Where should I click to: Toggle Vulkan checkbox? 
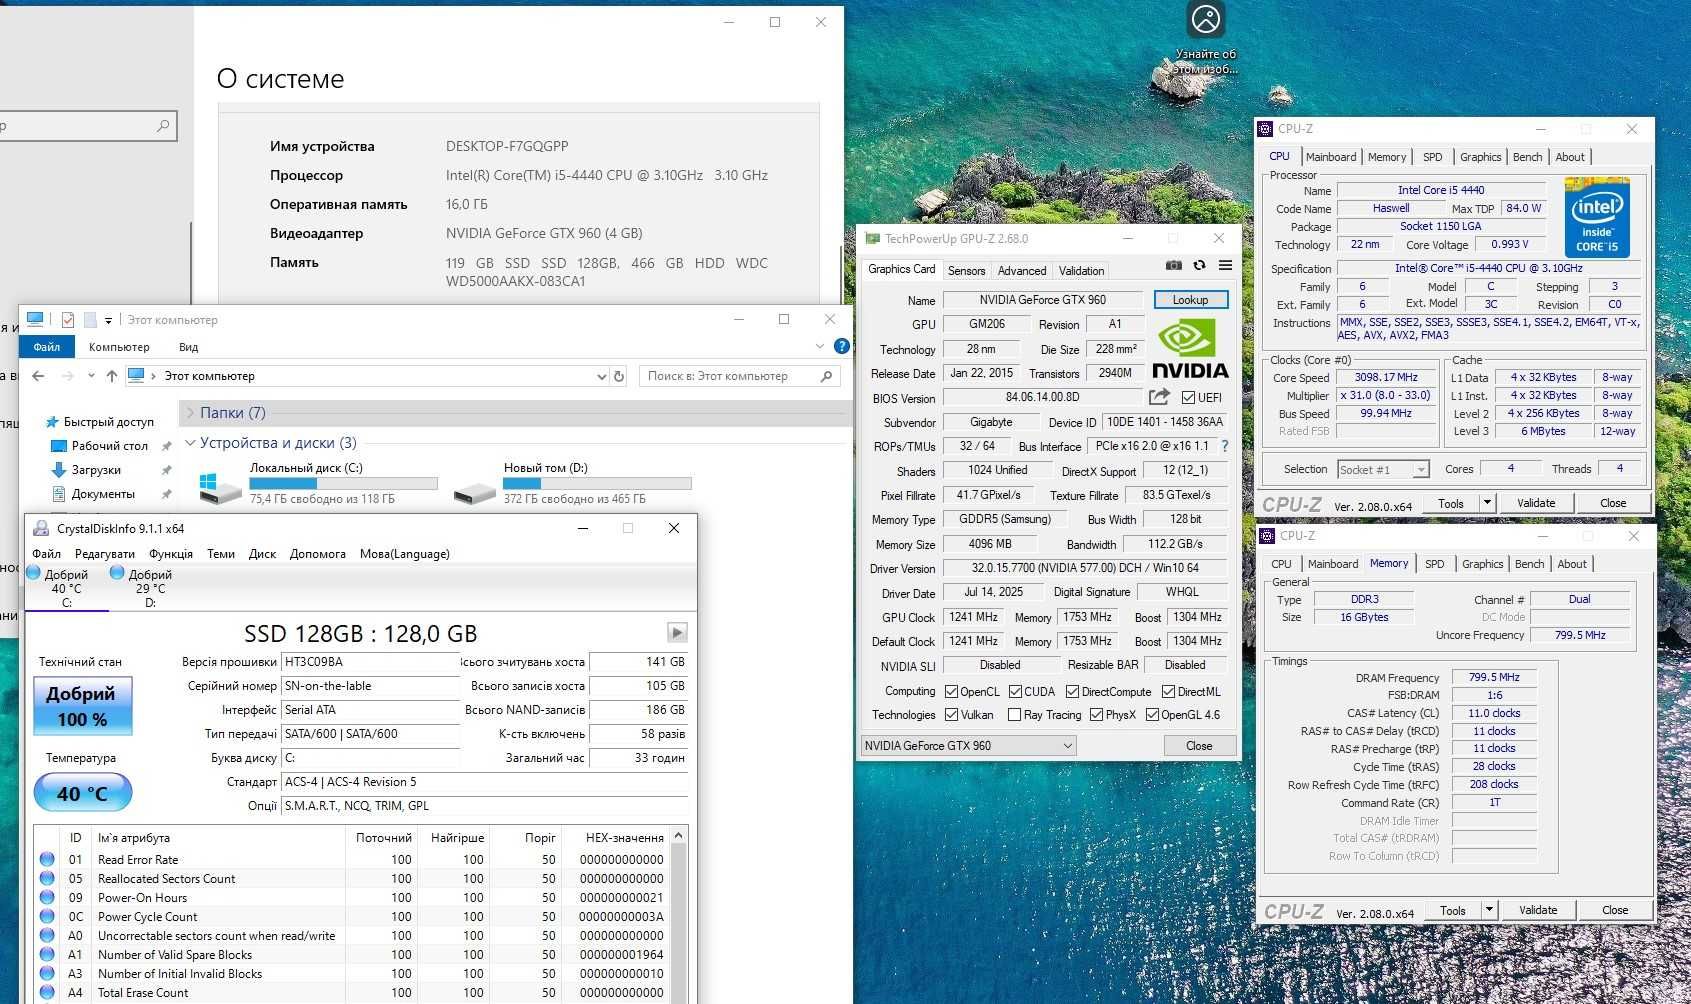point(952,715)
